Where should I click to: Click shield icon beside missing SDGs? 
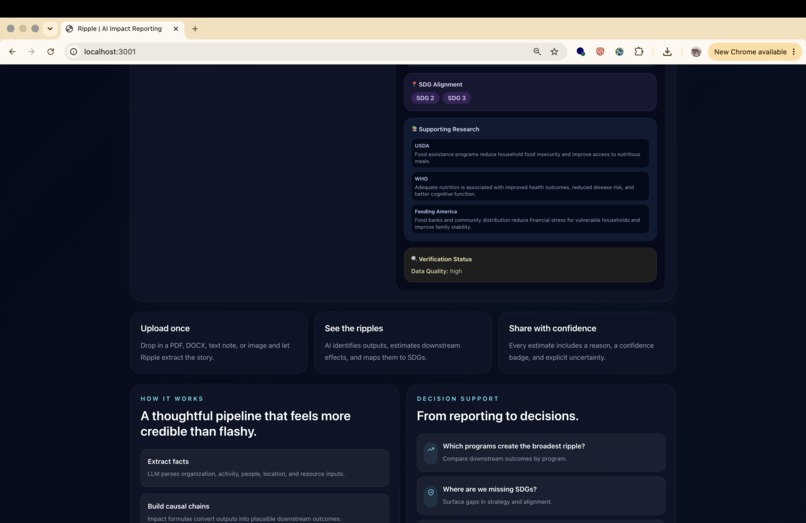(431, 493)
